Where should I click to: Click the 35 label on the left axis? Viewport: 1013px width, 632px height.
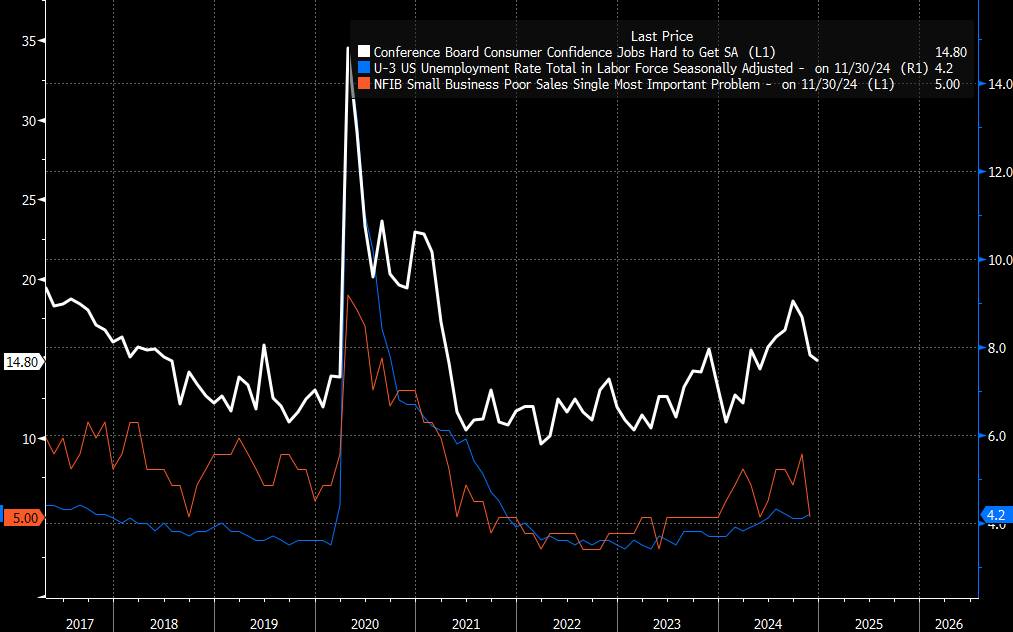click(x=29, y=41)
